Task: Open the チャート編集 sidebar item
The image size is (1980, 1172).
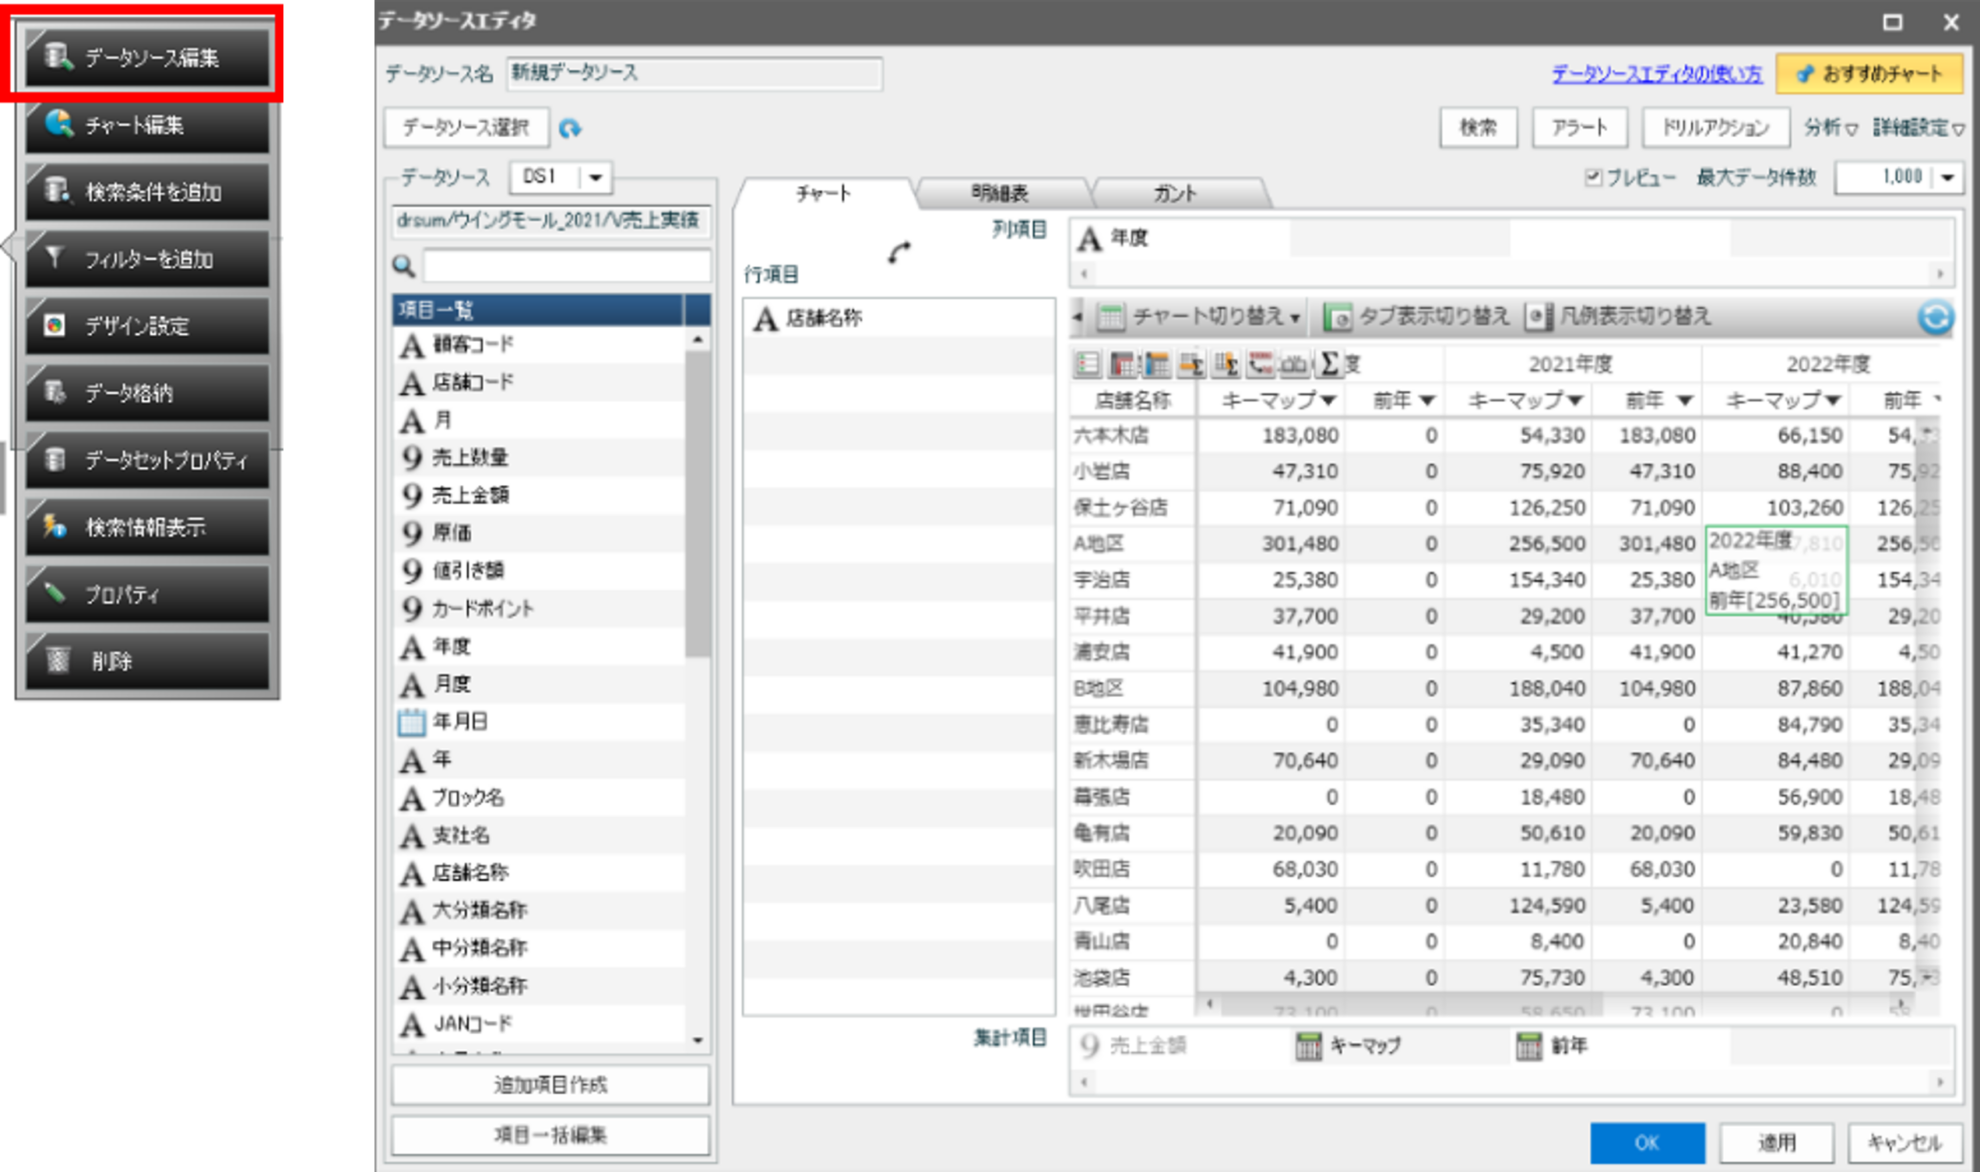Action: click(x=147, y=125)
